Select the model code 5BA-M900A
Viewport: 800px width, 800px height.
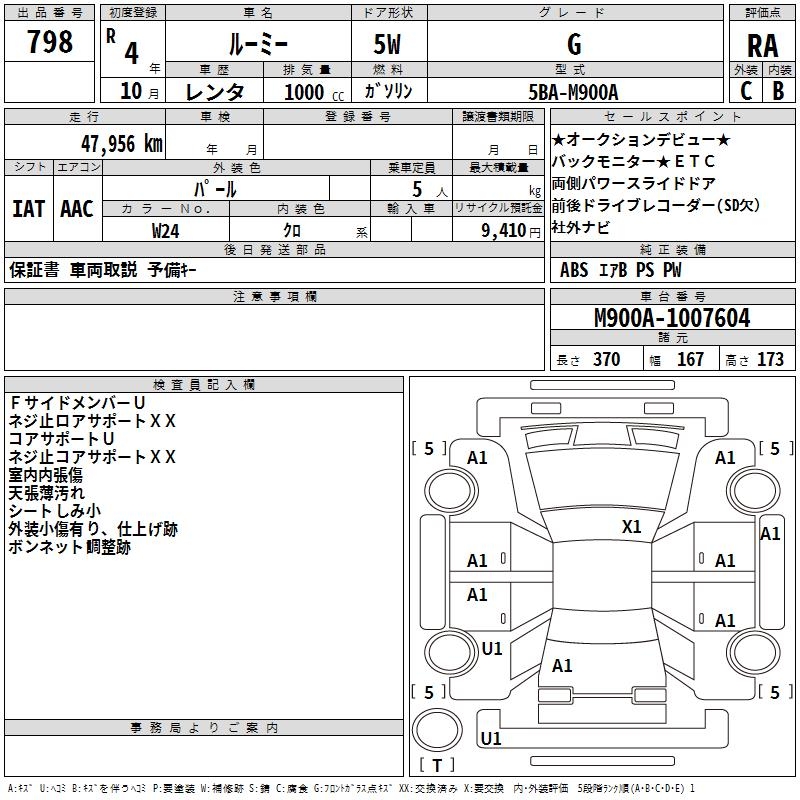tap(573, 92)
